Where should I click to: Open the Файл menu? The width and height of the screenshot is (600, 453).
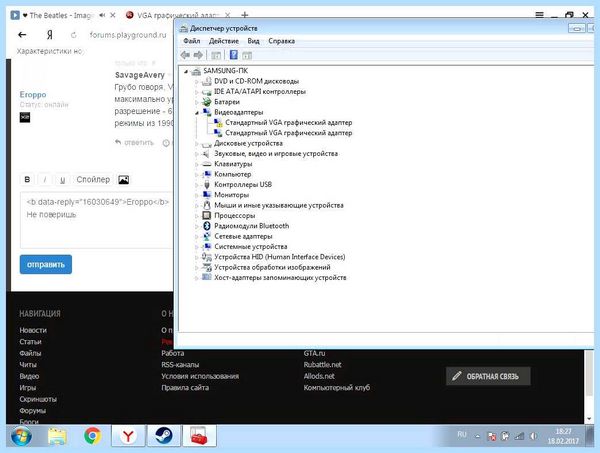tap(192, 41)
